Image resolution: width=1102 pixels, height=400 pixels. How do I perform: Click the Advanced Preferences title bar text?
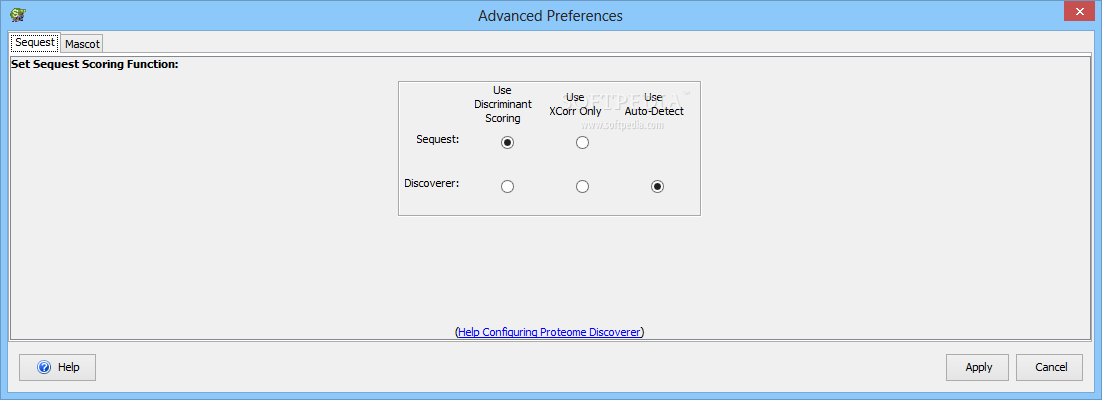point(550,15)
